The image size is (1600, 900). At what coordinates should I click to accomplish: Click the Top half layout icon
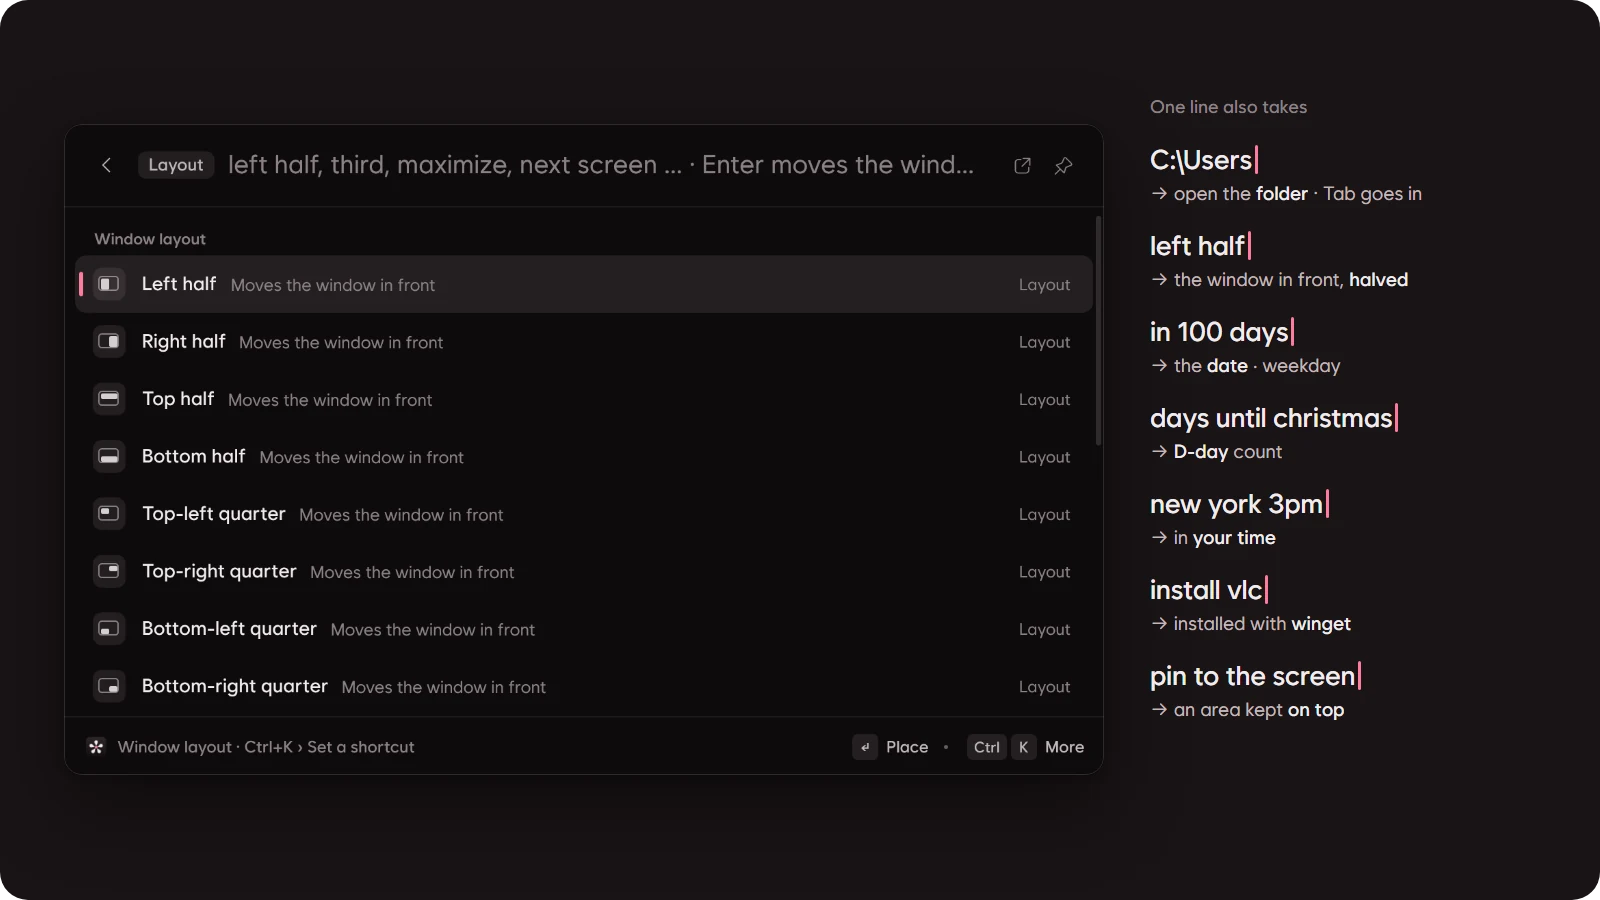click(109, 399)
